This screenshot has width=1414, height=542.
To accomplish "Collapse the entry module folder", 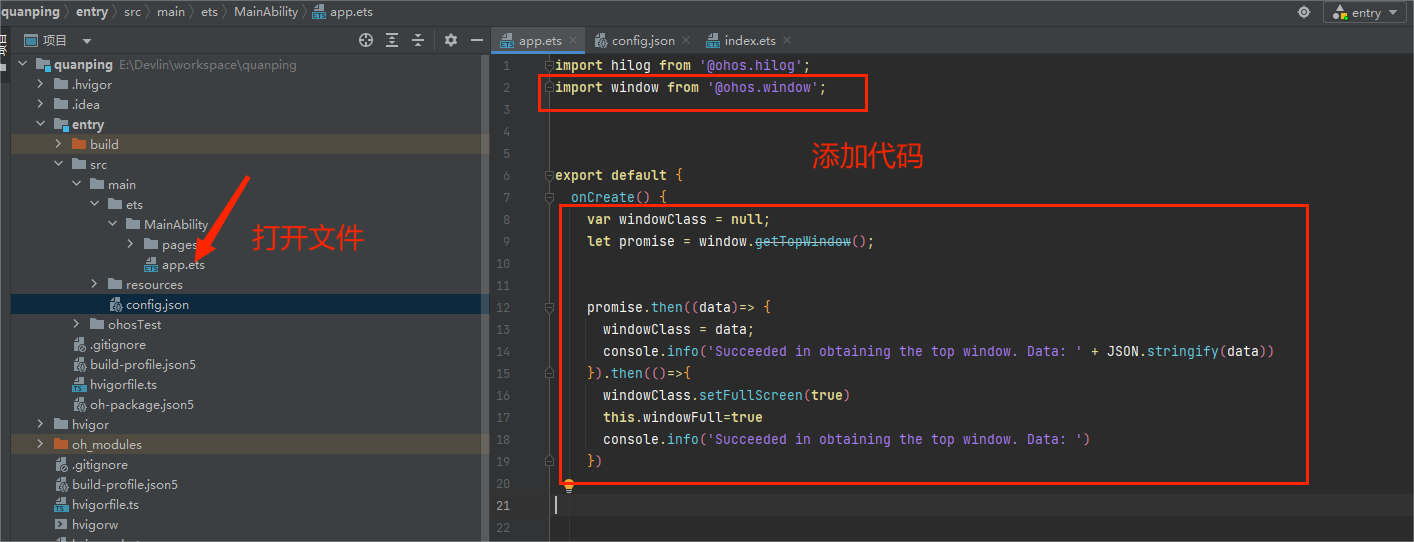I will pos(41,124).
